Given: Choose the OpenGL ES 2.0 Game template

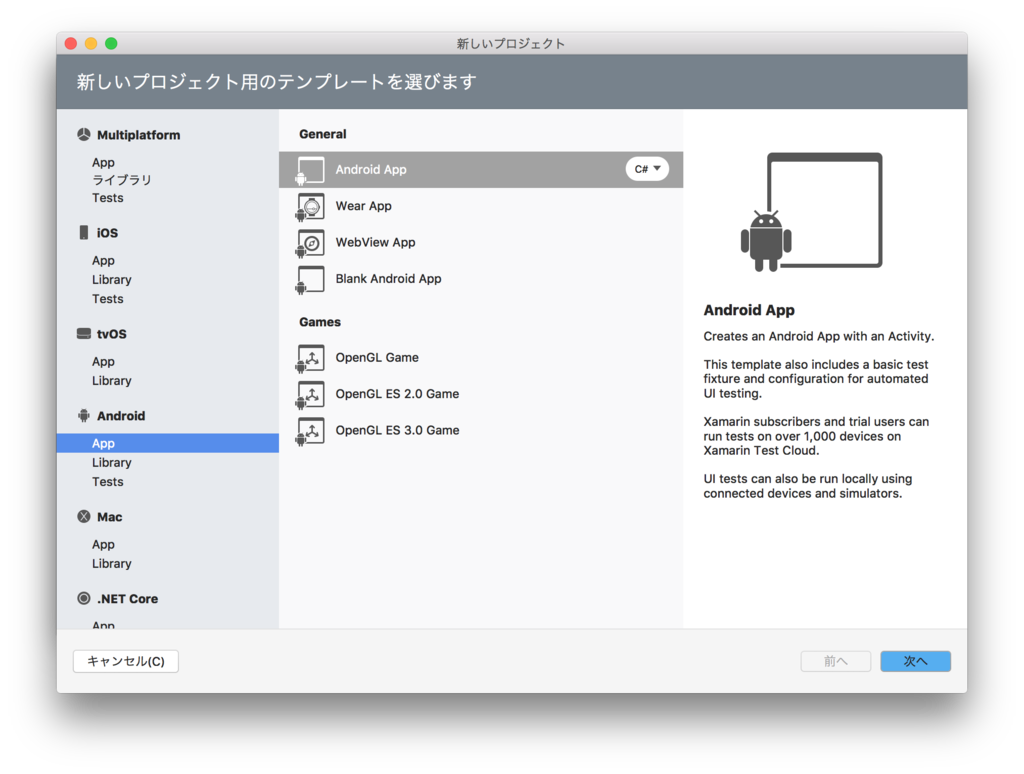Looking at the screenshot, I should click(481, 394).
